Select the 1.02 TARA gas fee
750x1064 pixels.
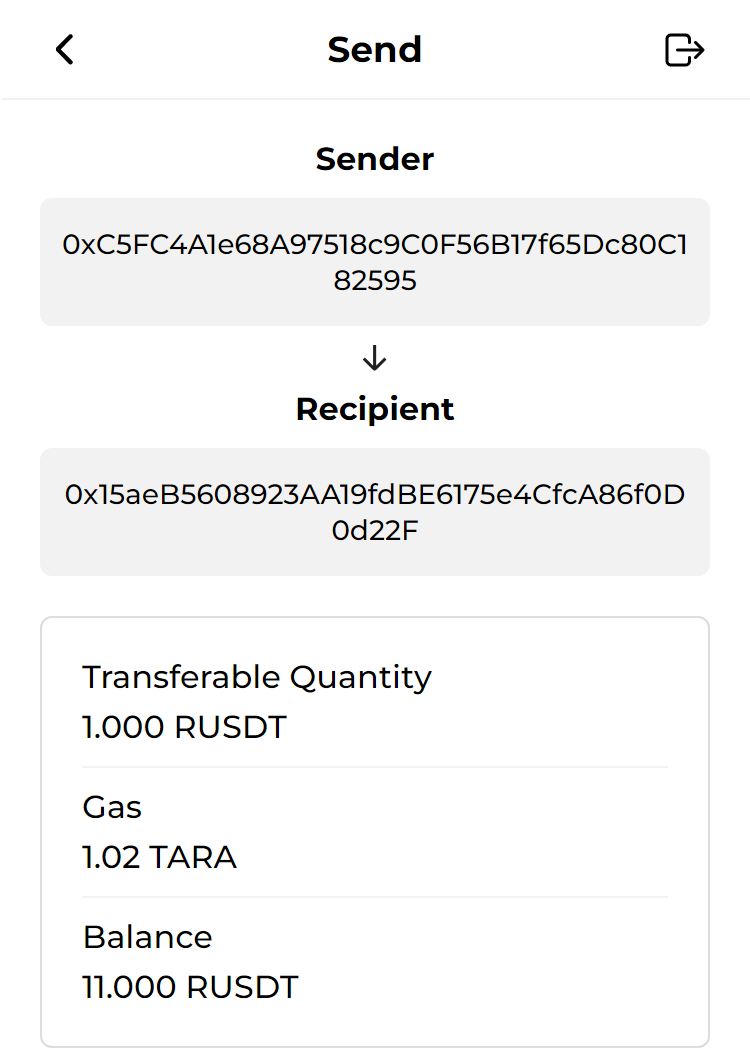159,857
